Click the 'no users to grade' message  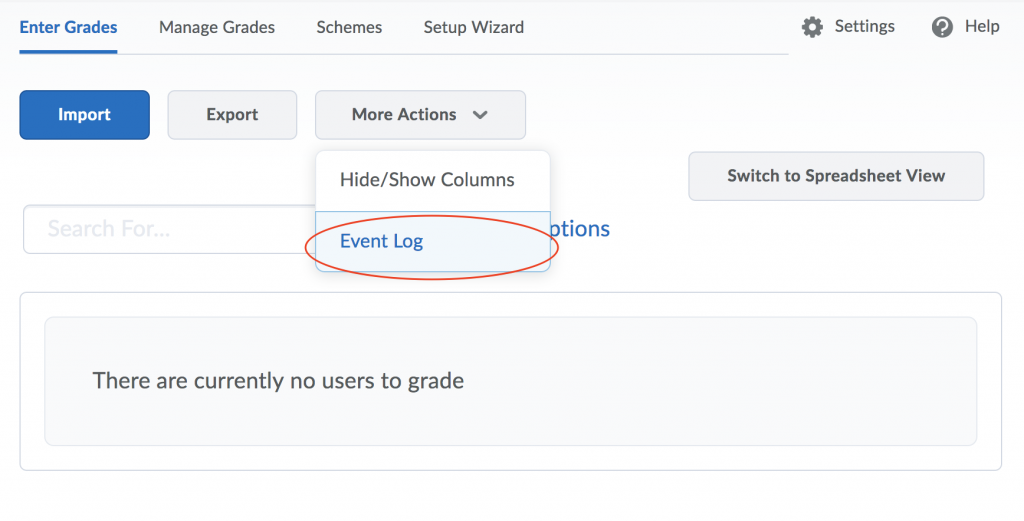pos(278,381)
